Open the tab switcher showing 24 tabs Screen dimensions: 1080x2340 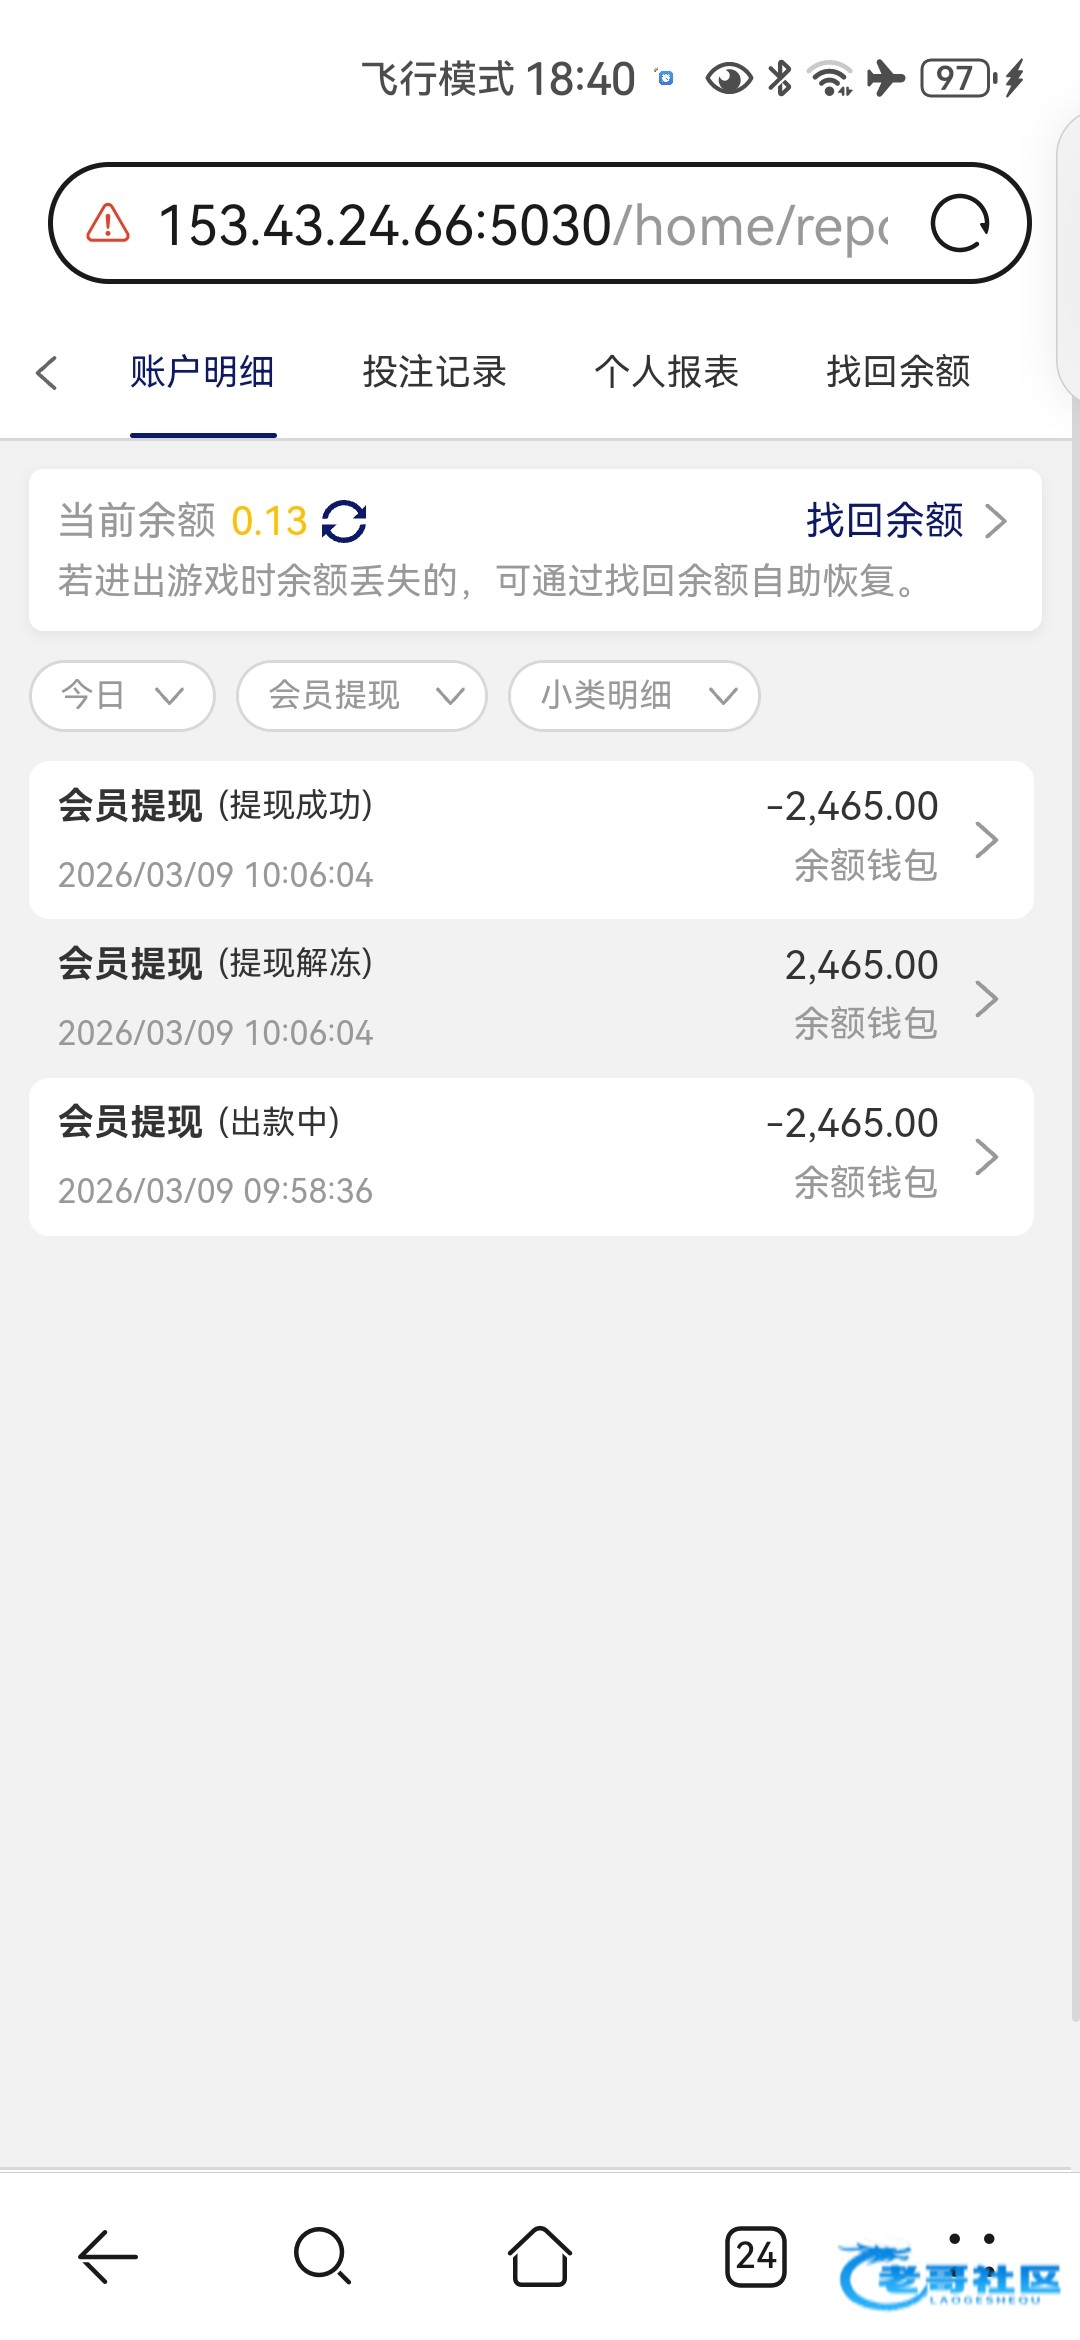[756, 2257]
